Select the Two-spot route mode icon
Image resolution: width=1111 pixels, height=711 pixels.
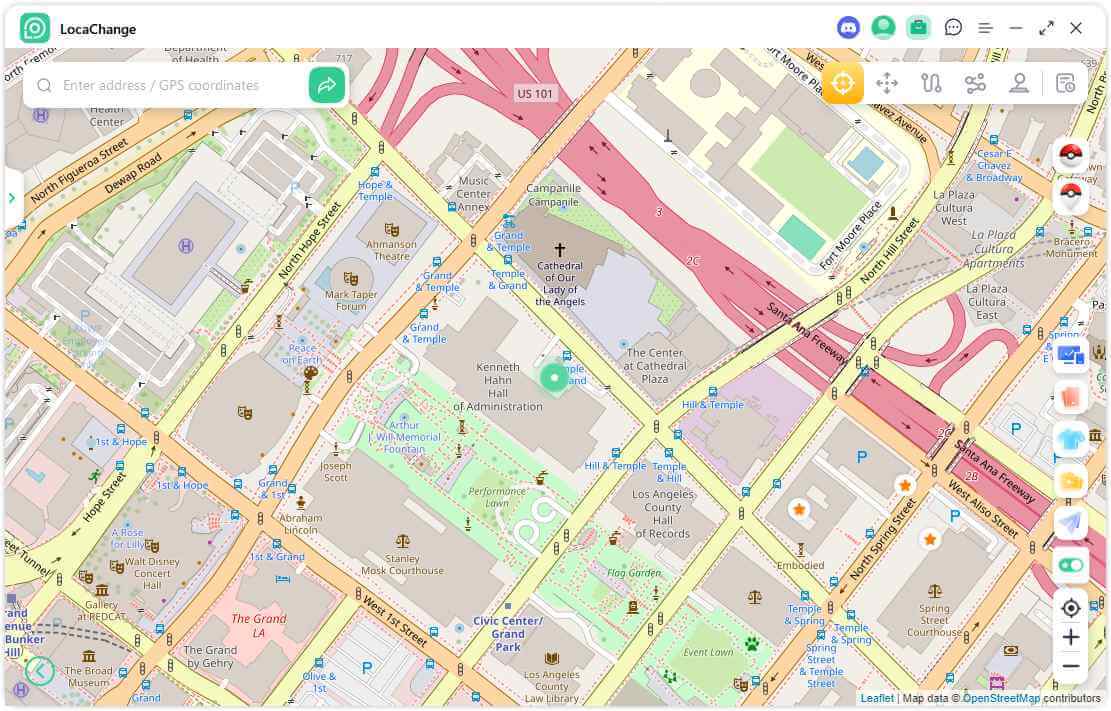click(931, 83)
